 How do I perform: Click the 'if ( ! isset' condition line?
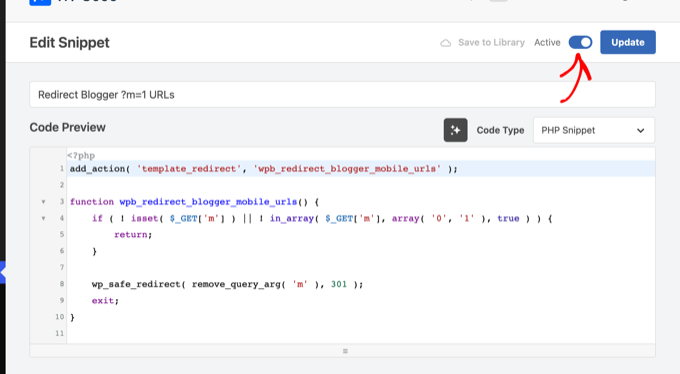322,218
